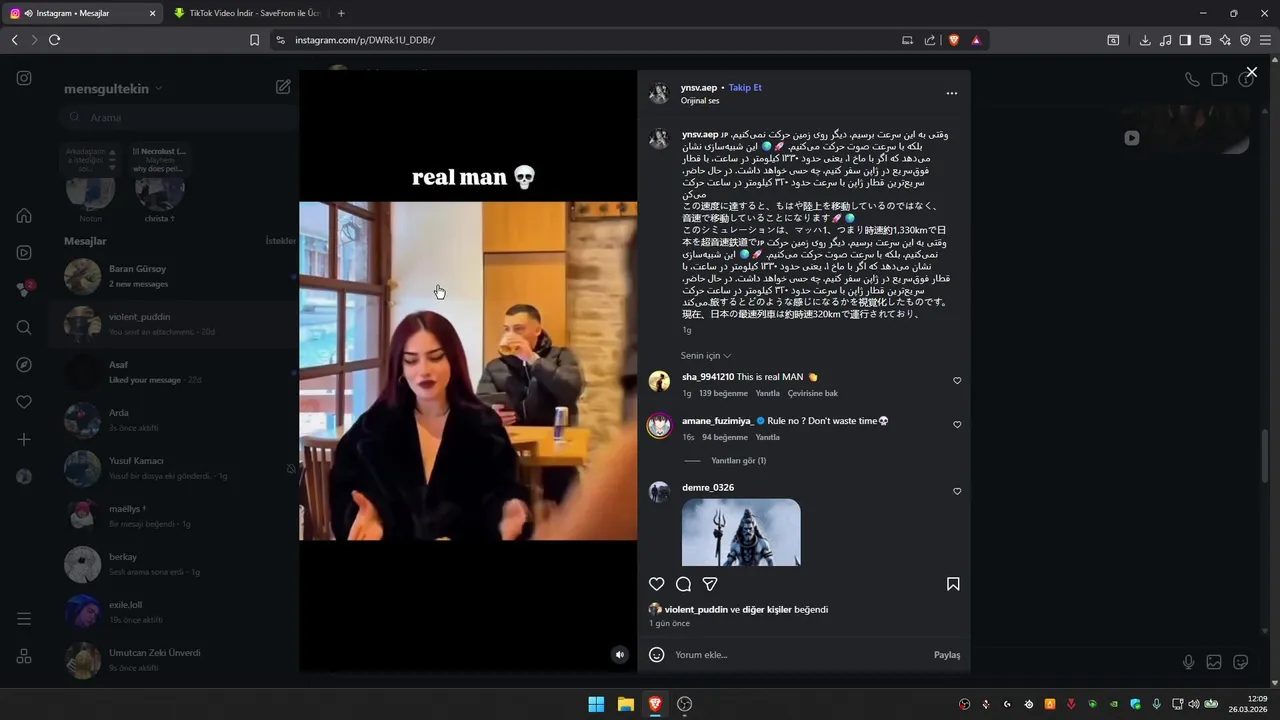1280x720 pixels.
Task: Open Reels in the Instagram sidebar
Action: (x=24, y=253)
